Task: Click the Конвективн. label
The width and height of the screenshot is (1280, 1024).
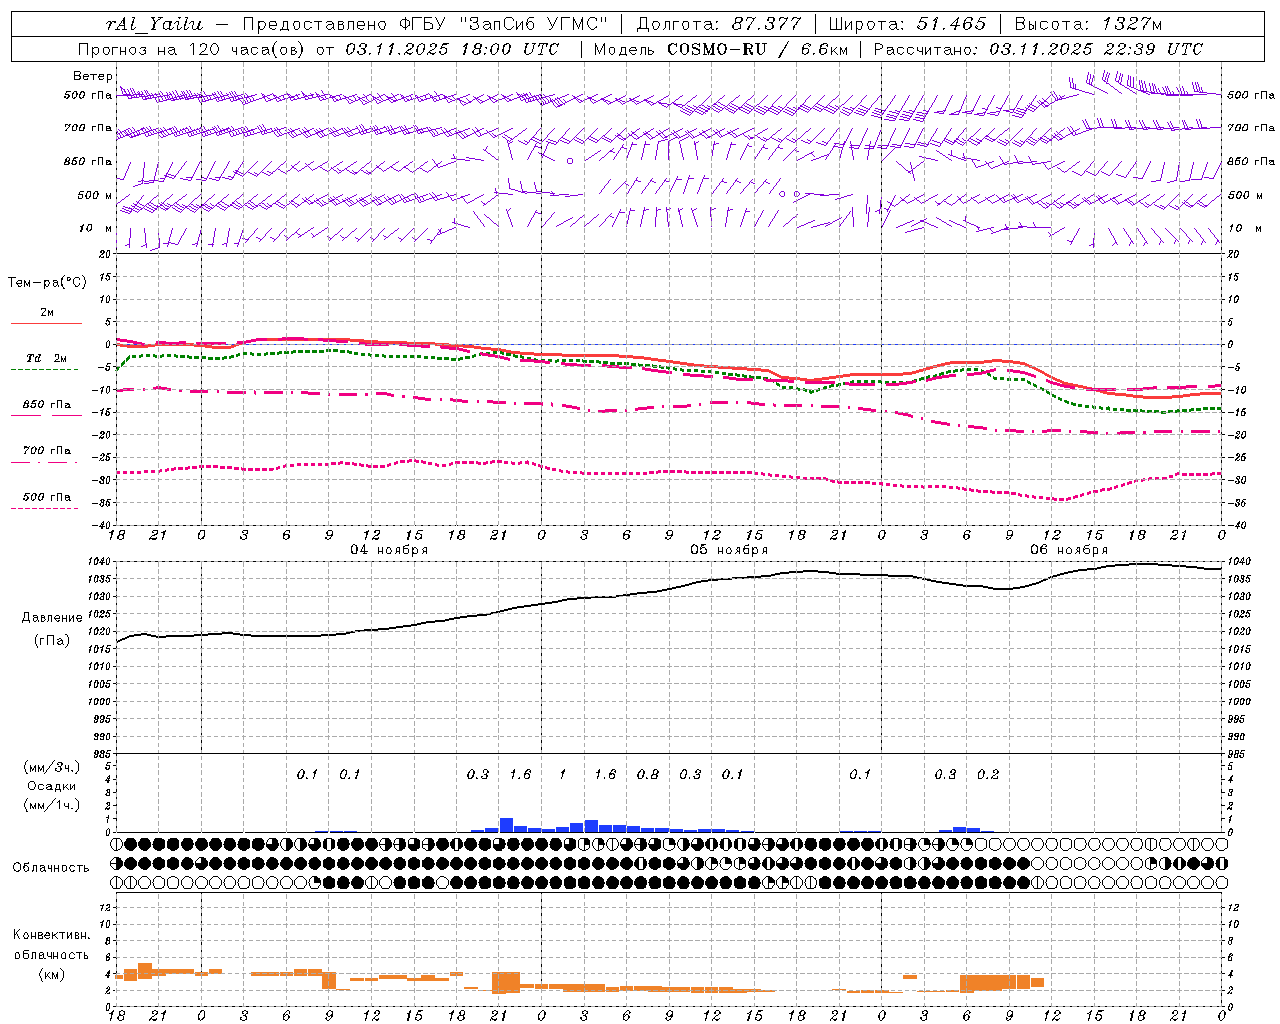Action: (51, 935)
